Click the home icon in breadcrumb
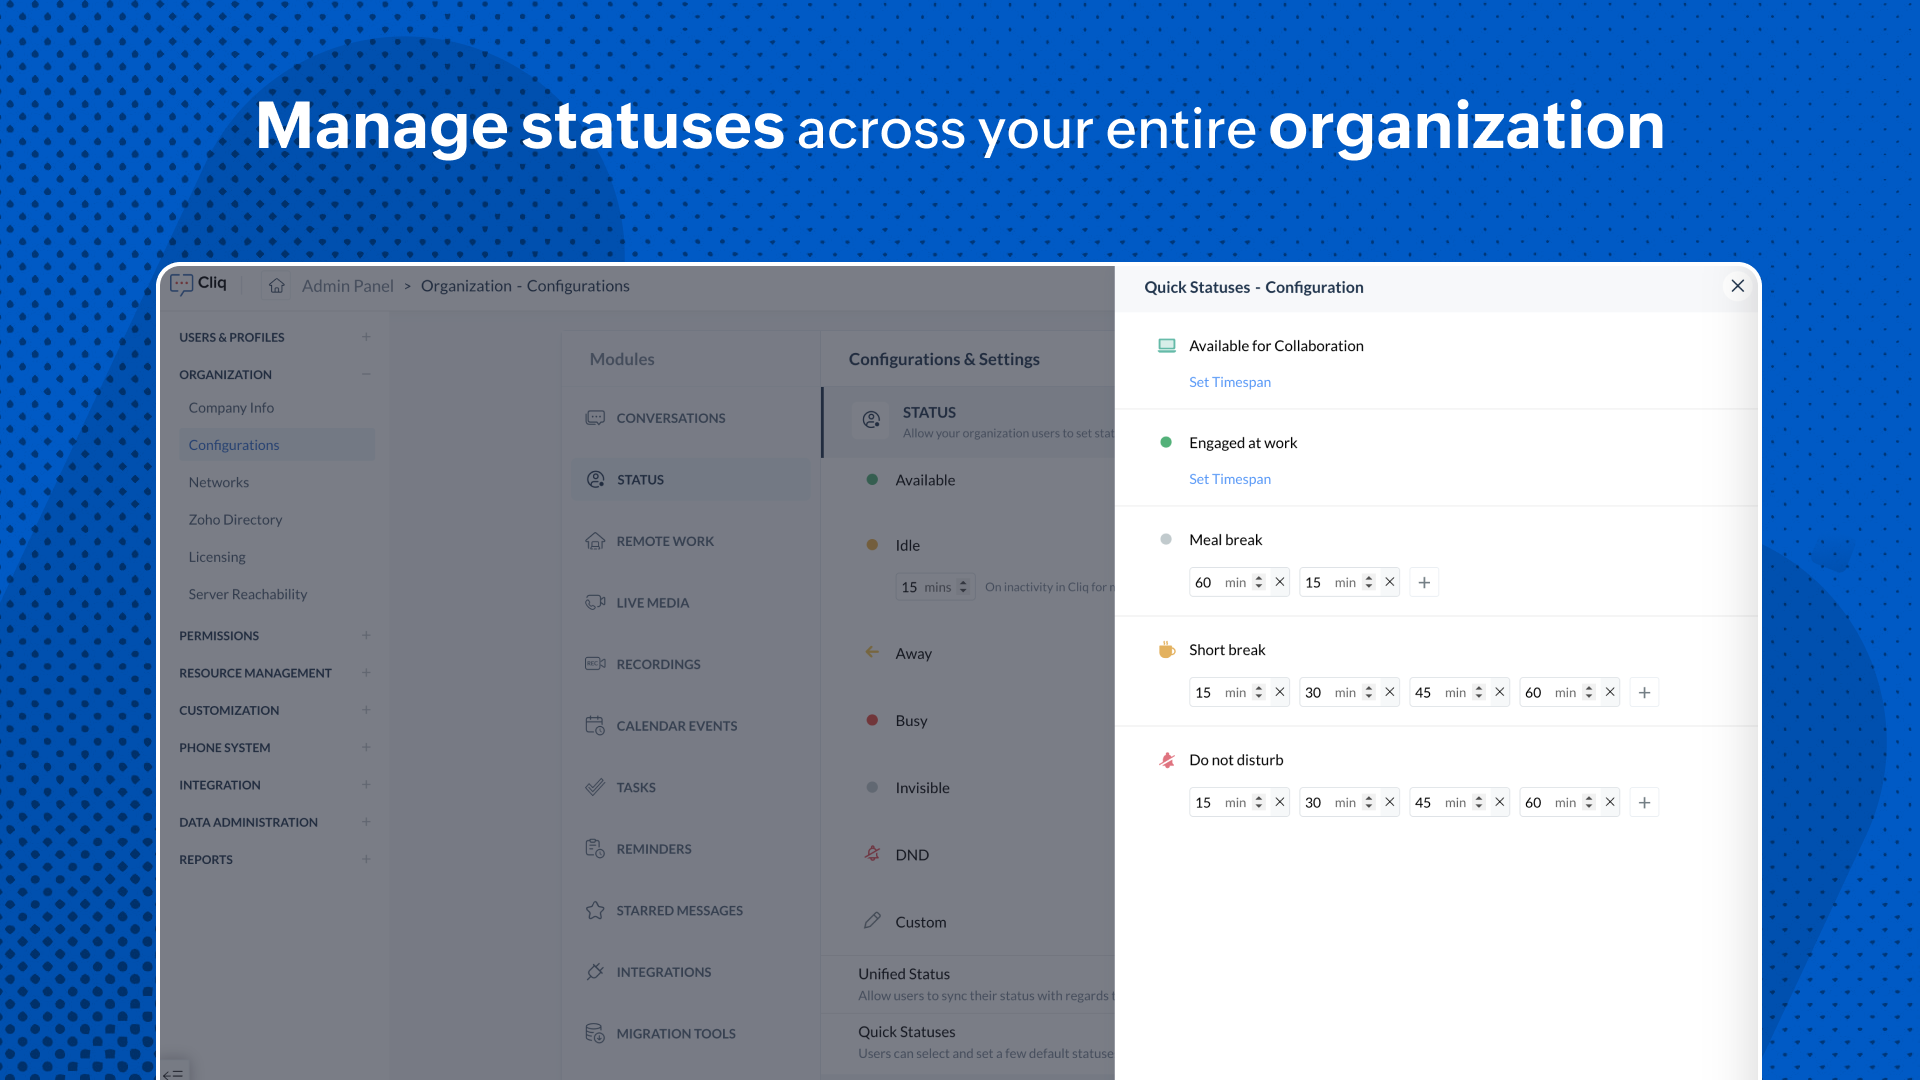Screen dimensions: 1920x1080 (x=277, y=286)
